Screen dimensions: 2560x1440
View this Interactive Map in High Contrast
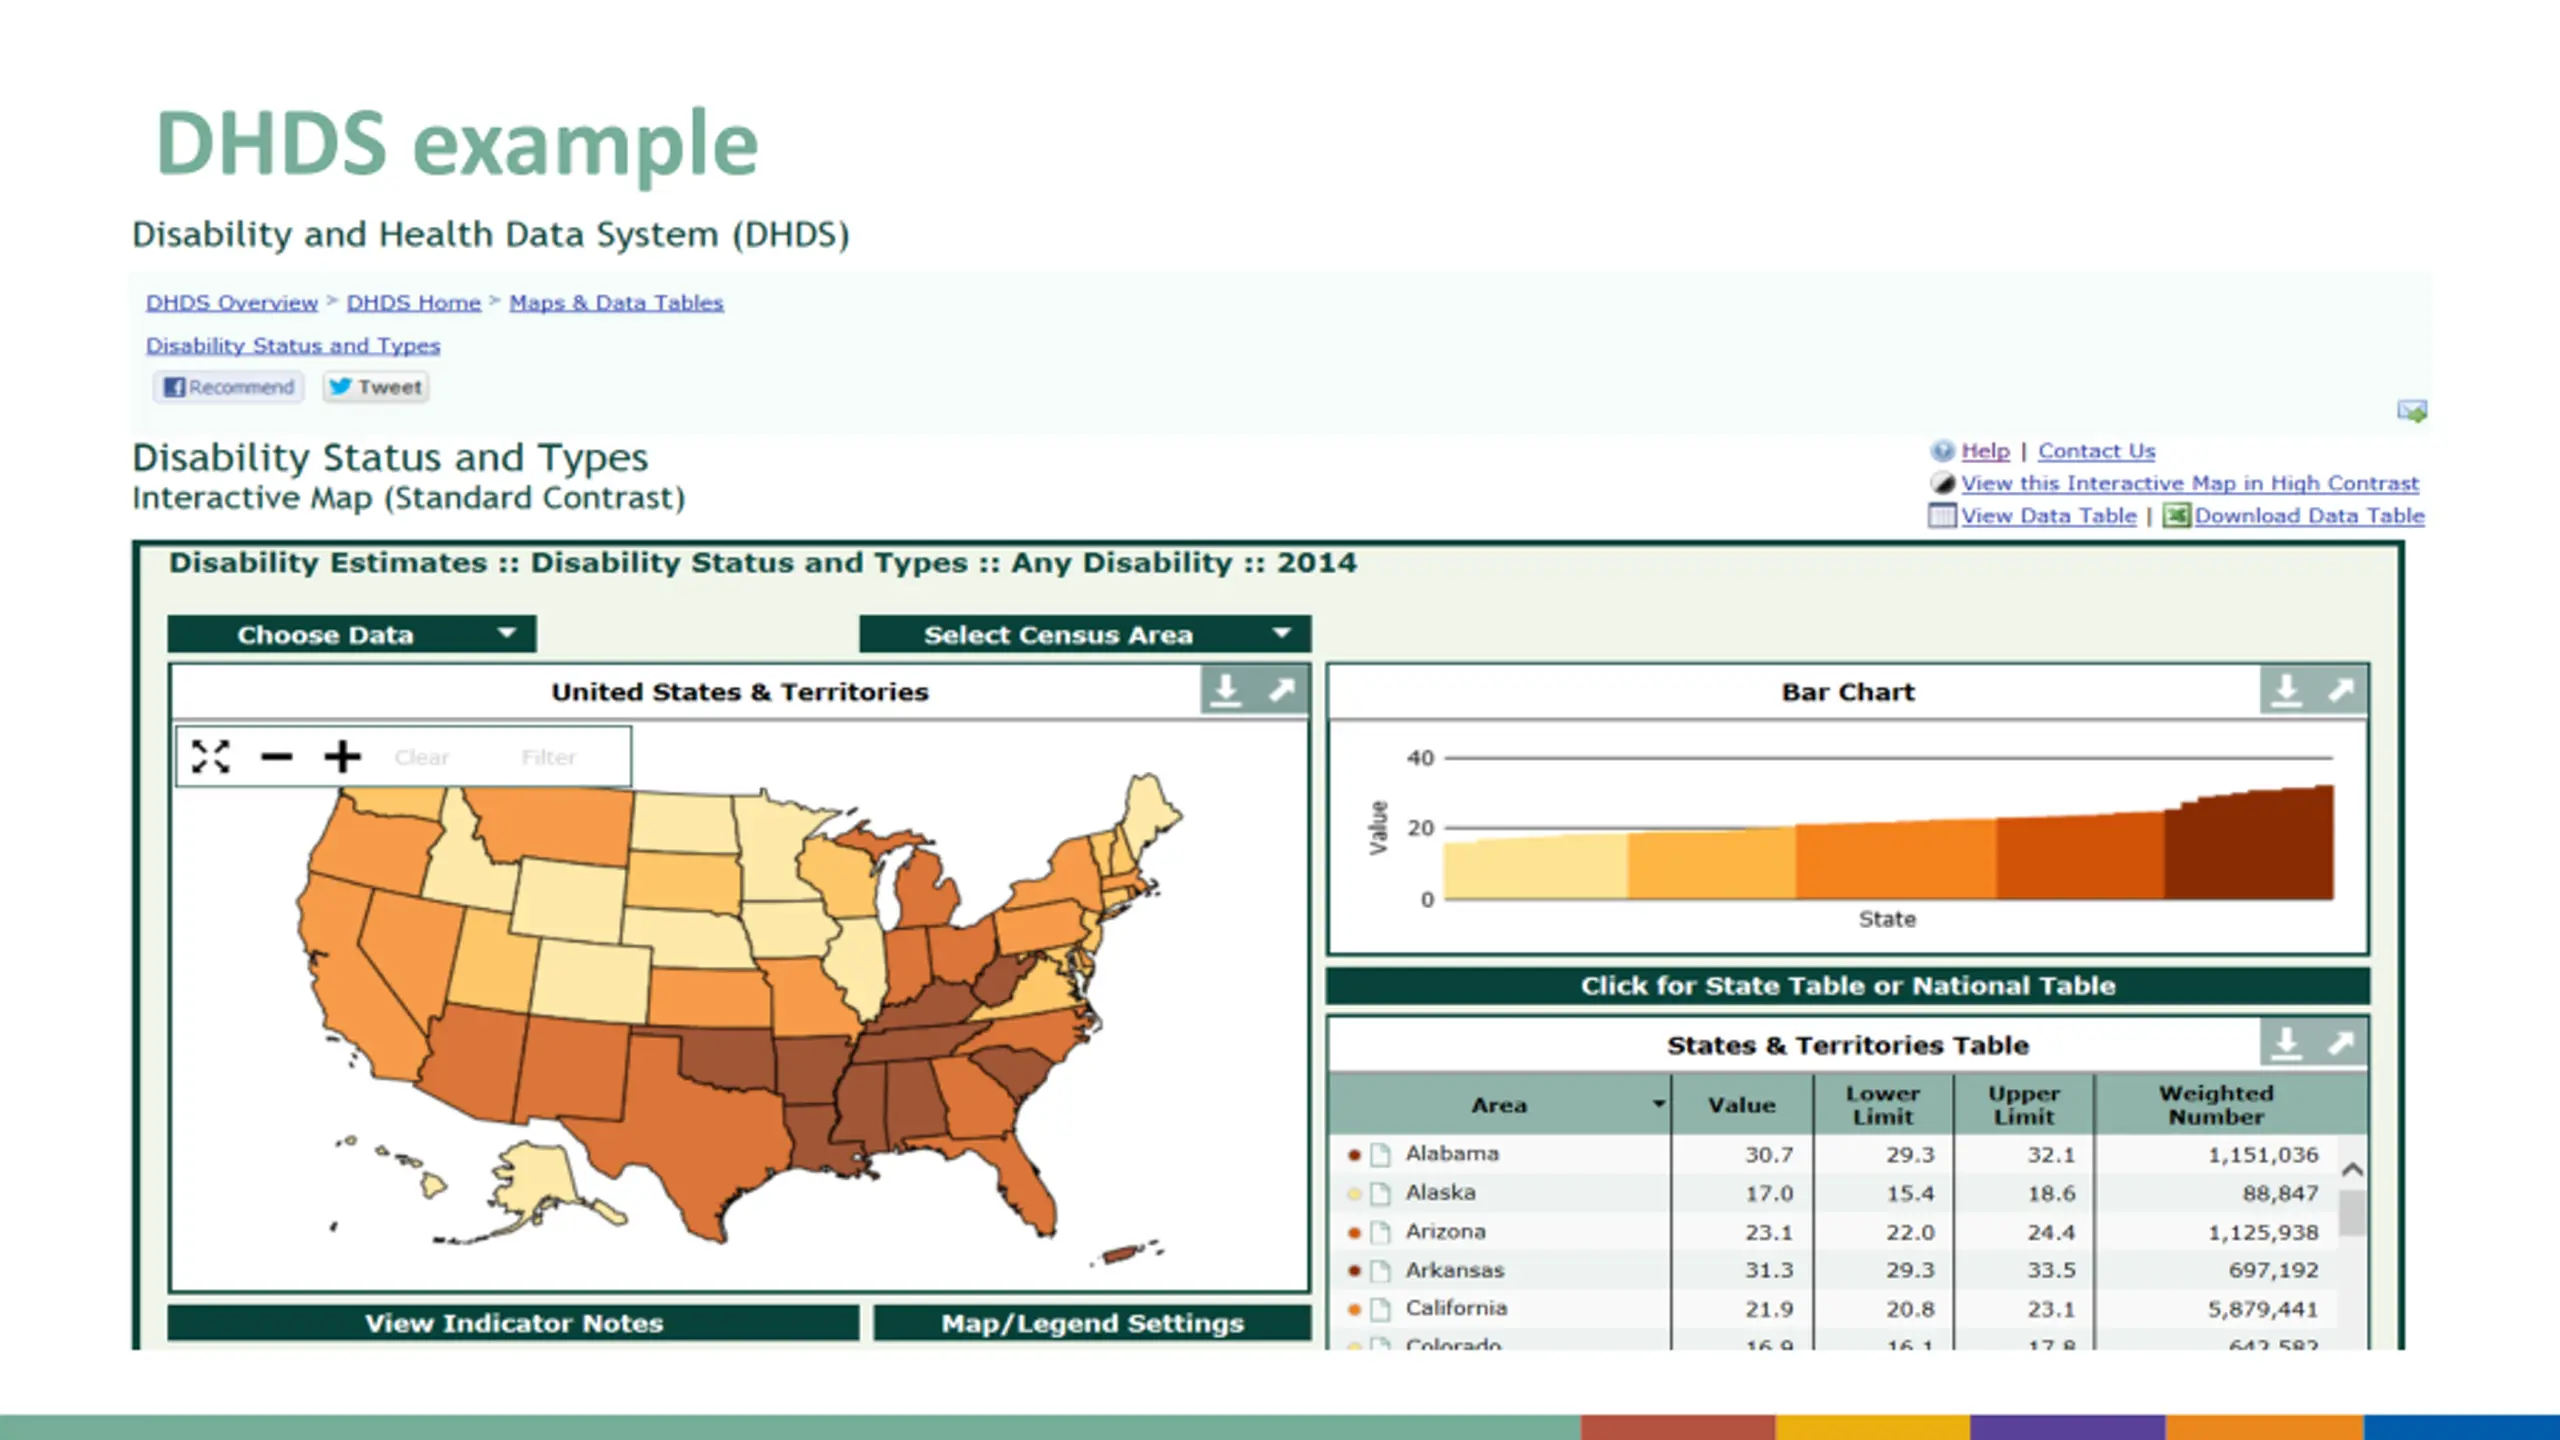tap(2190, 484)
